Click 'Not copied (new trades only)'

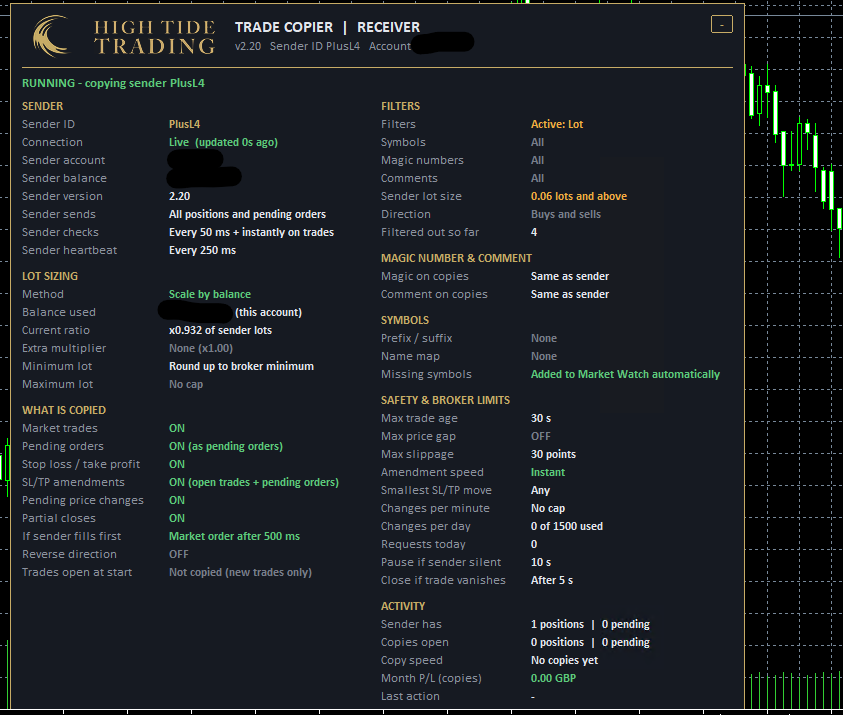[240, 573]
